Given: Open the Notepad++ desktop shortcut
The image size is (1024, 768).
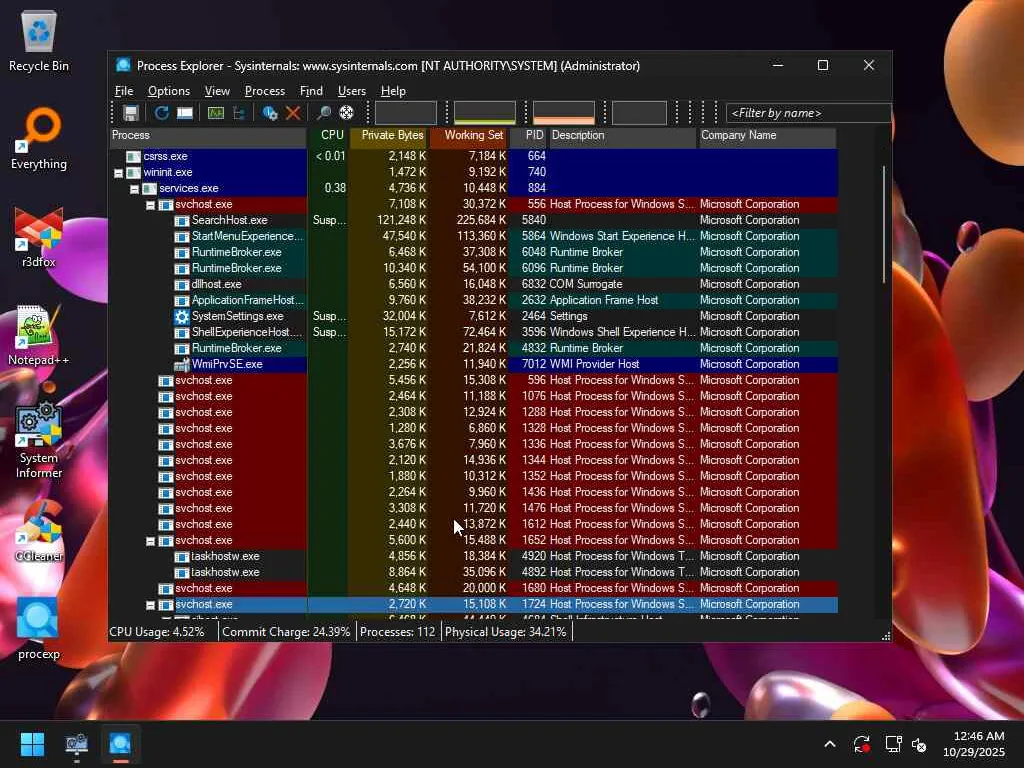Looking at the screenshot, I should point(39,335).
